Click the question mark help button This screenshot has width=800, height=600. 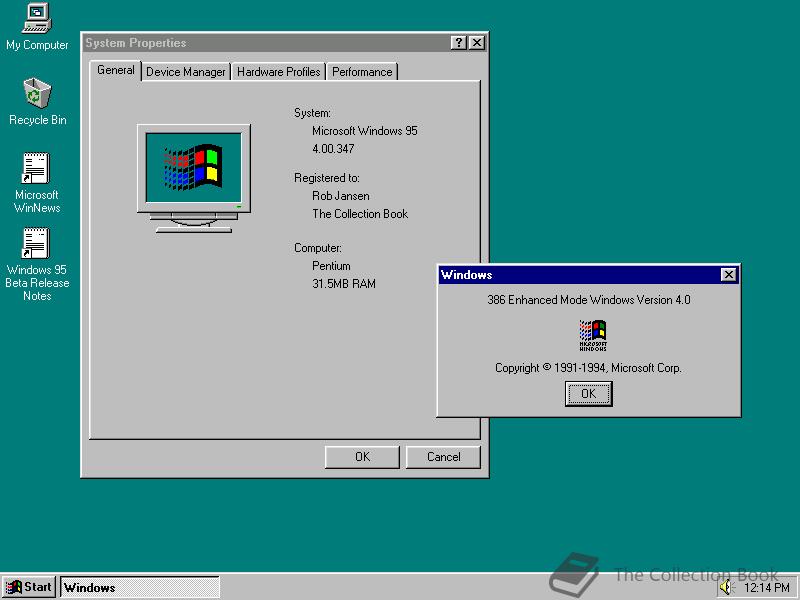pos(458,43)
